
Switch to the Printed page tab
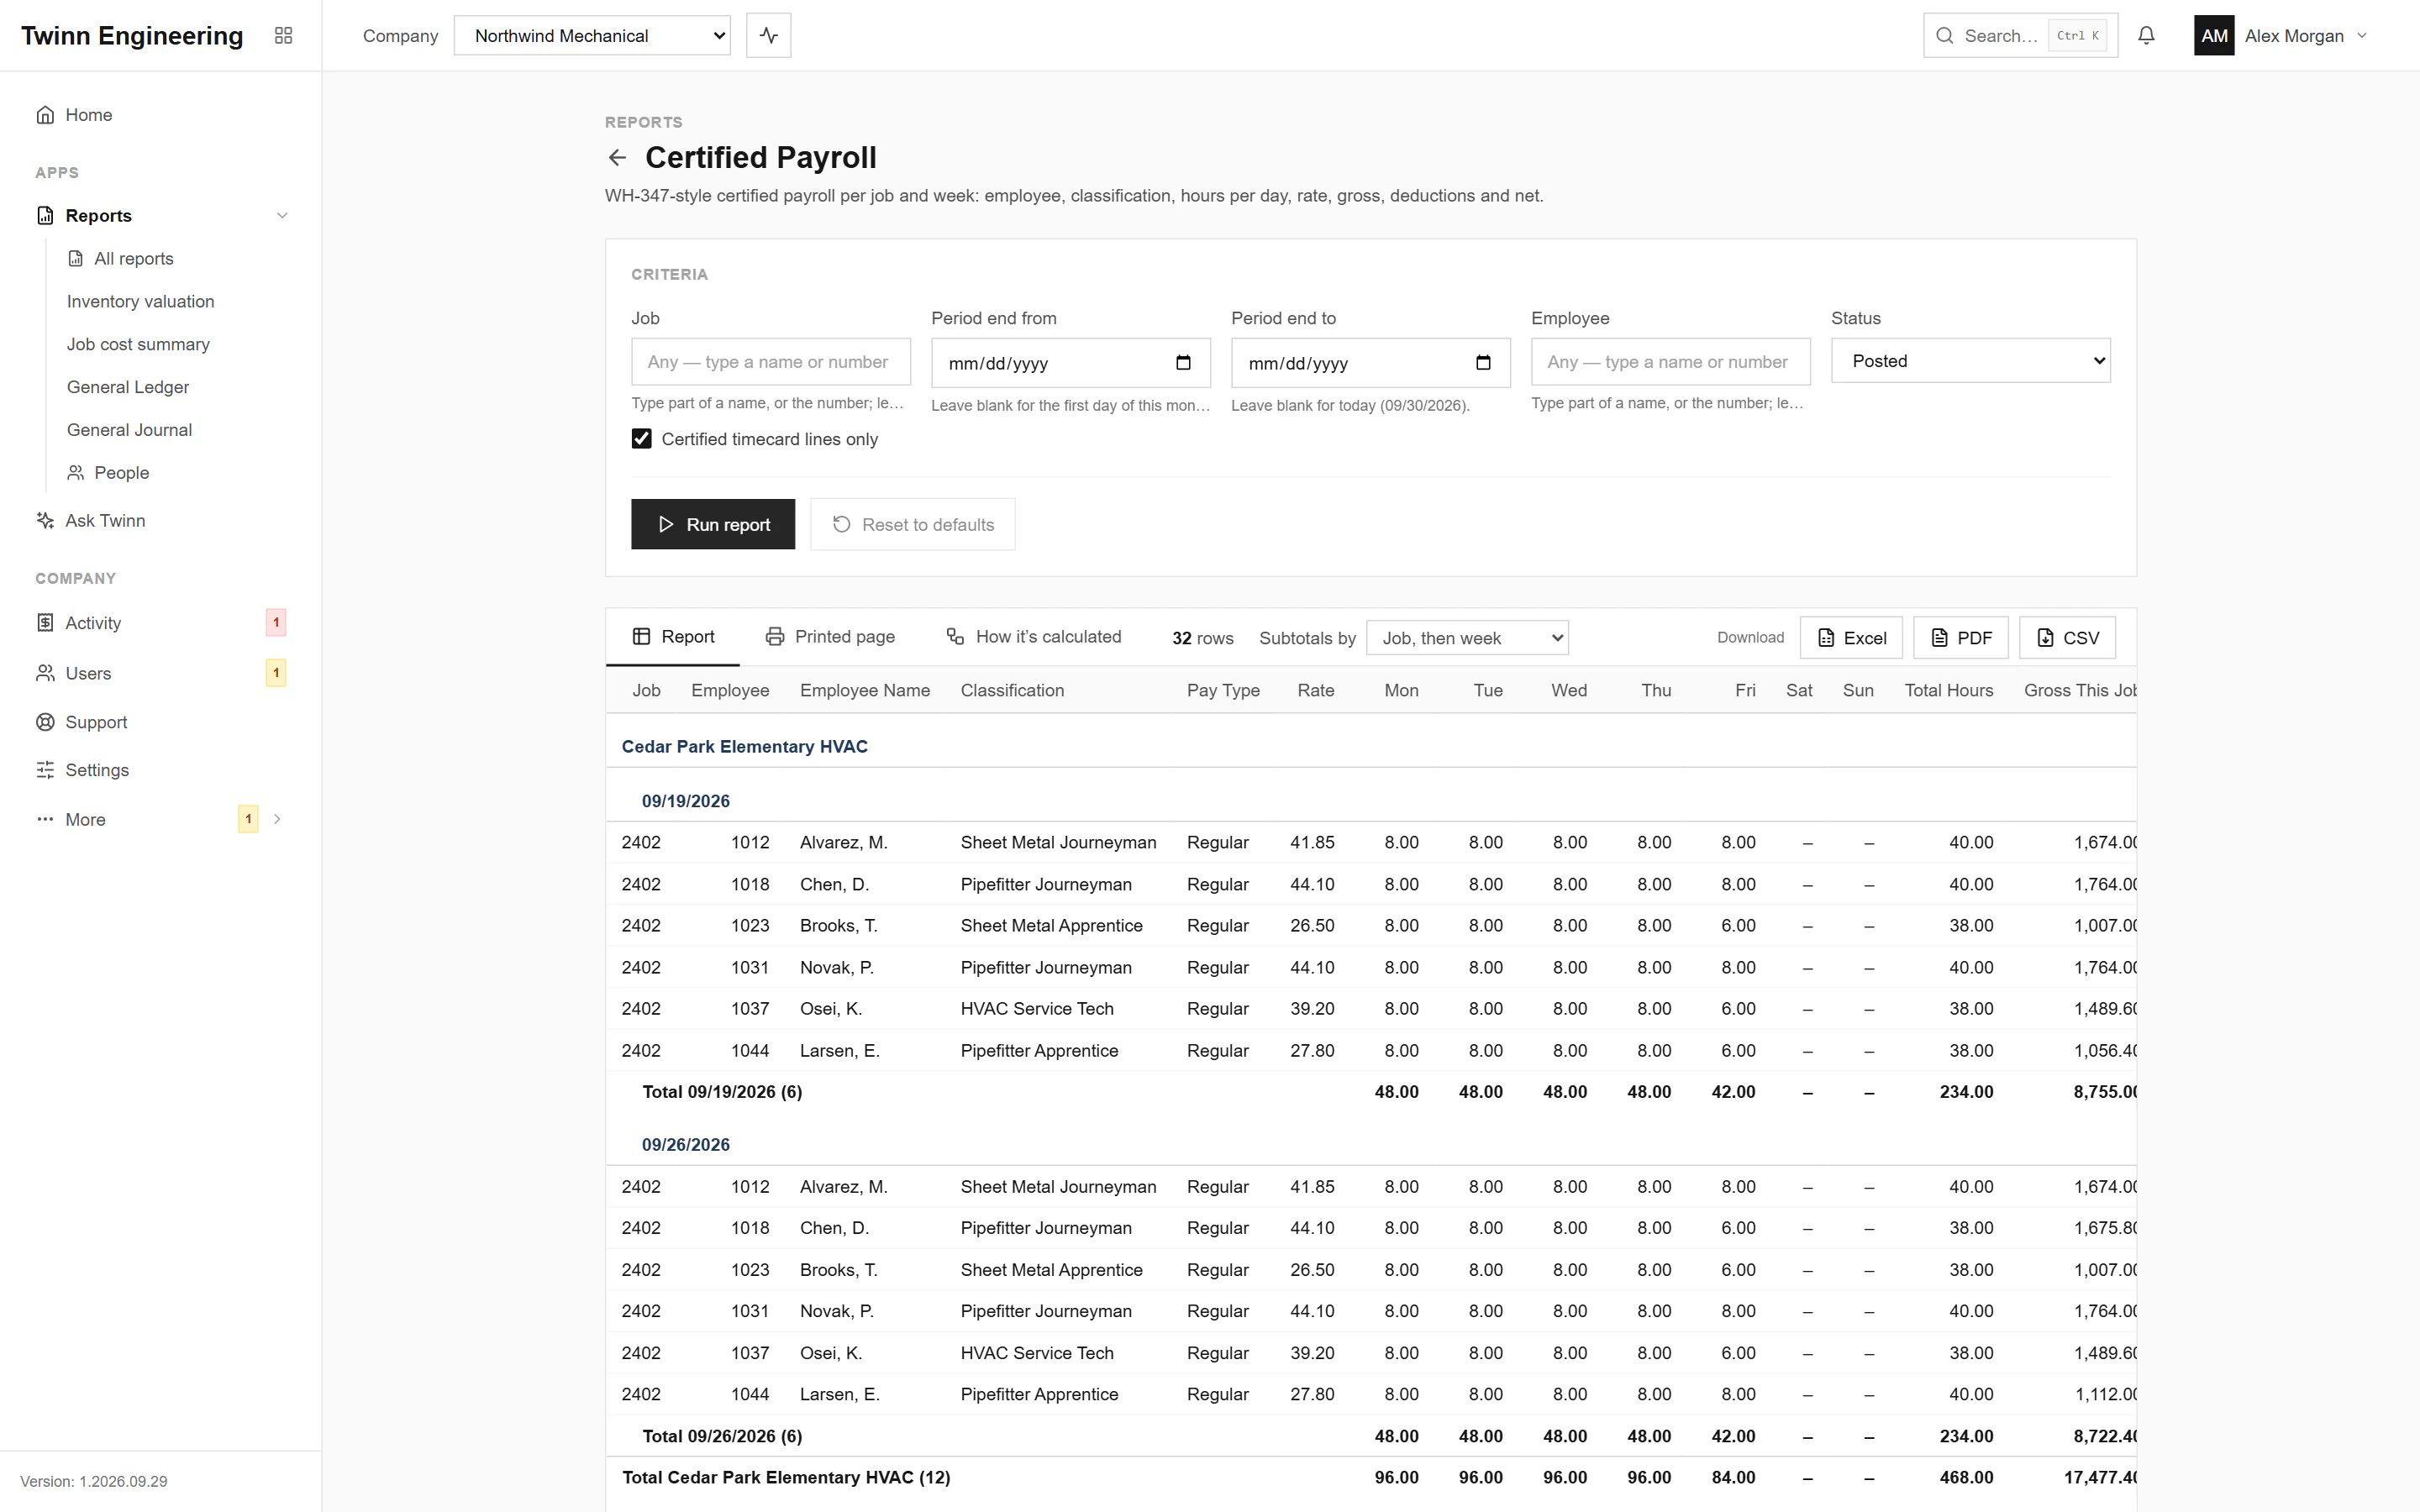coord(830,637)
